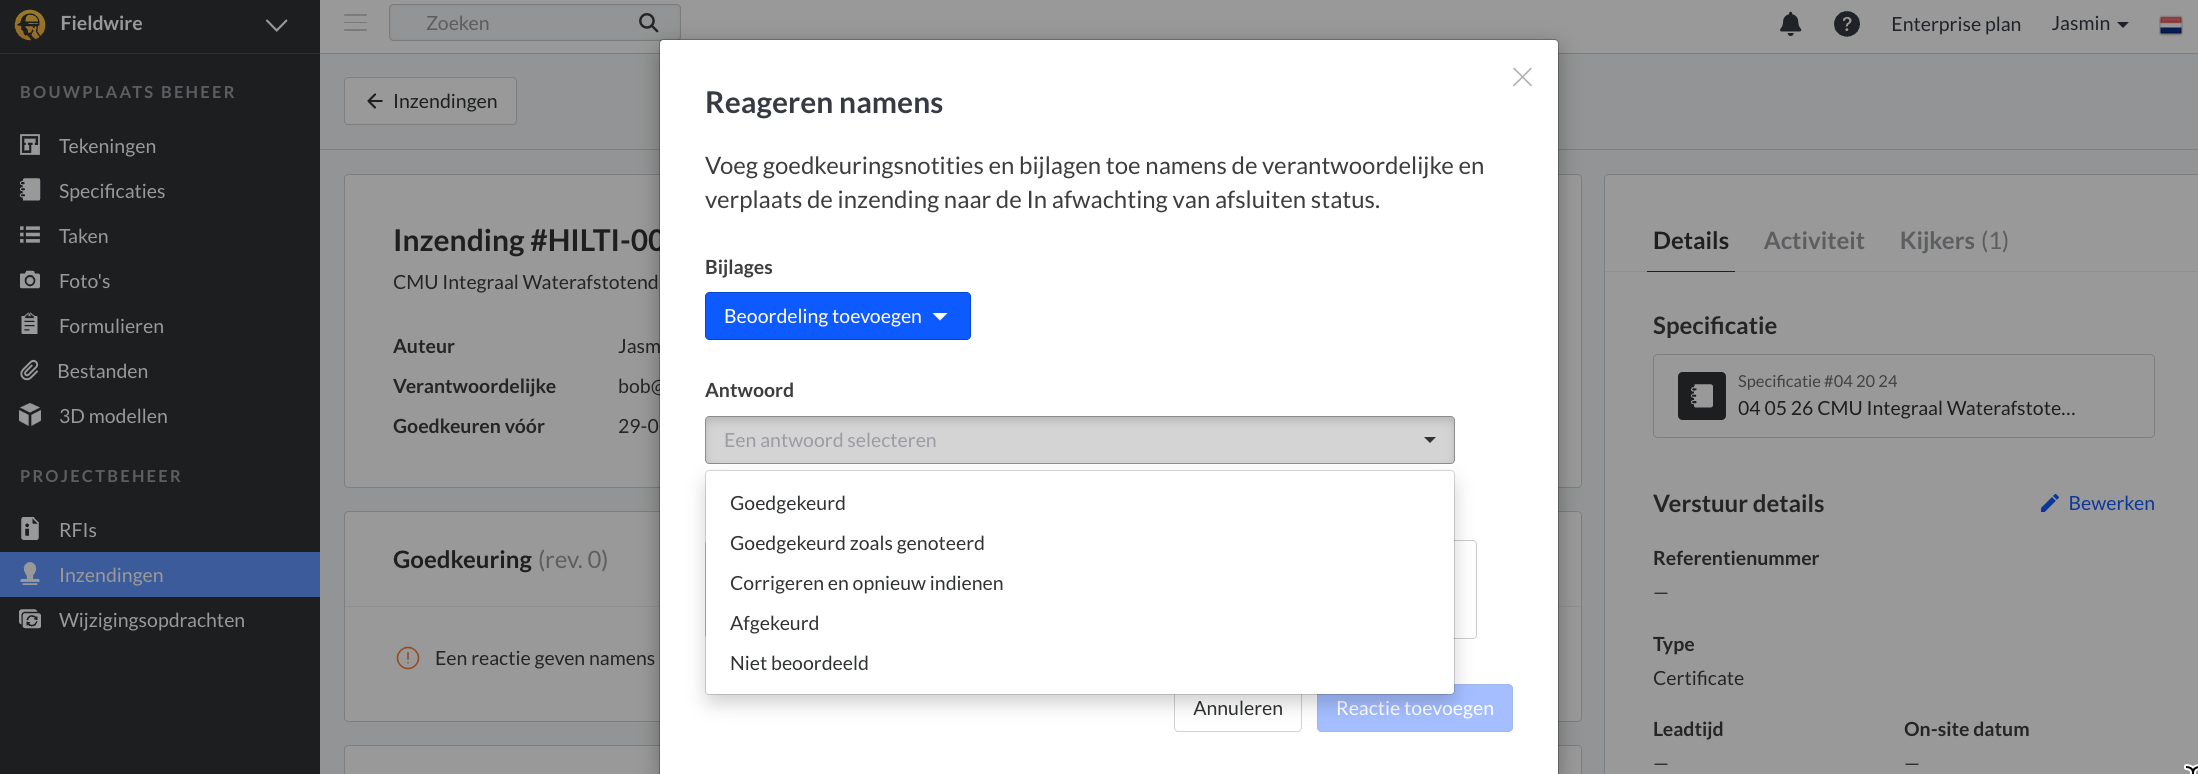The image size is (2198, 774).
Task: Select Inzendingen in the sidebar
Action: [160, 575]
